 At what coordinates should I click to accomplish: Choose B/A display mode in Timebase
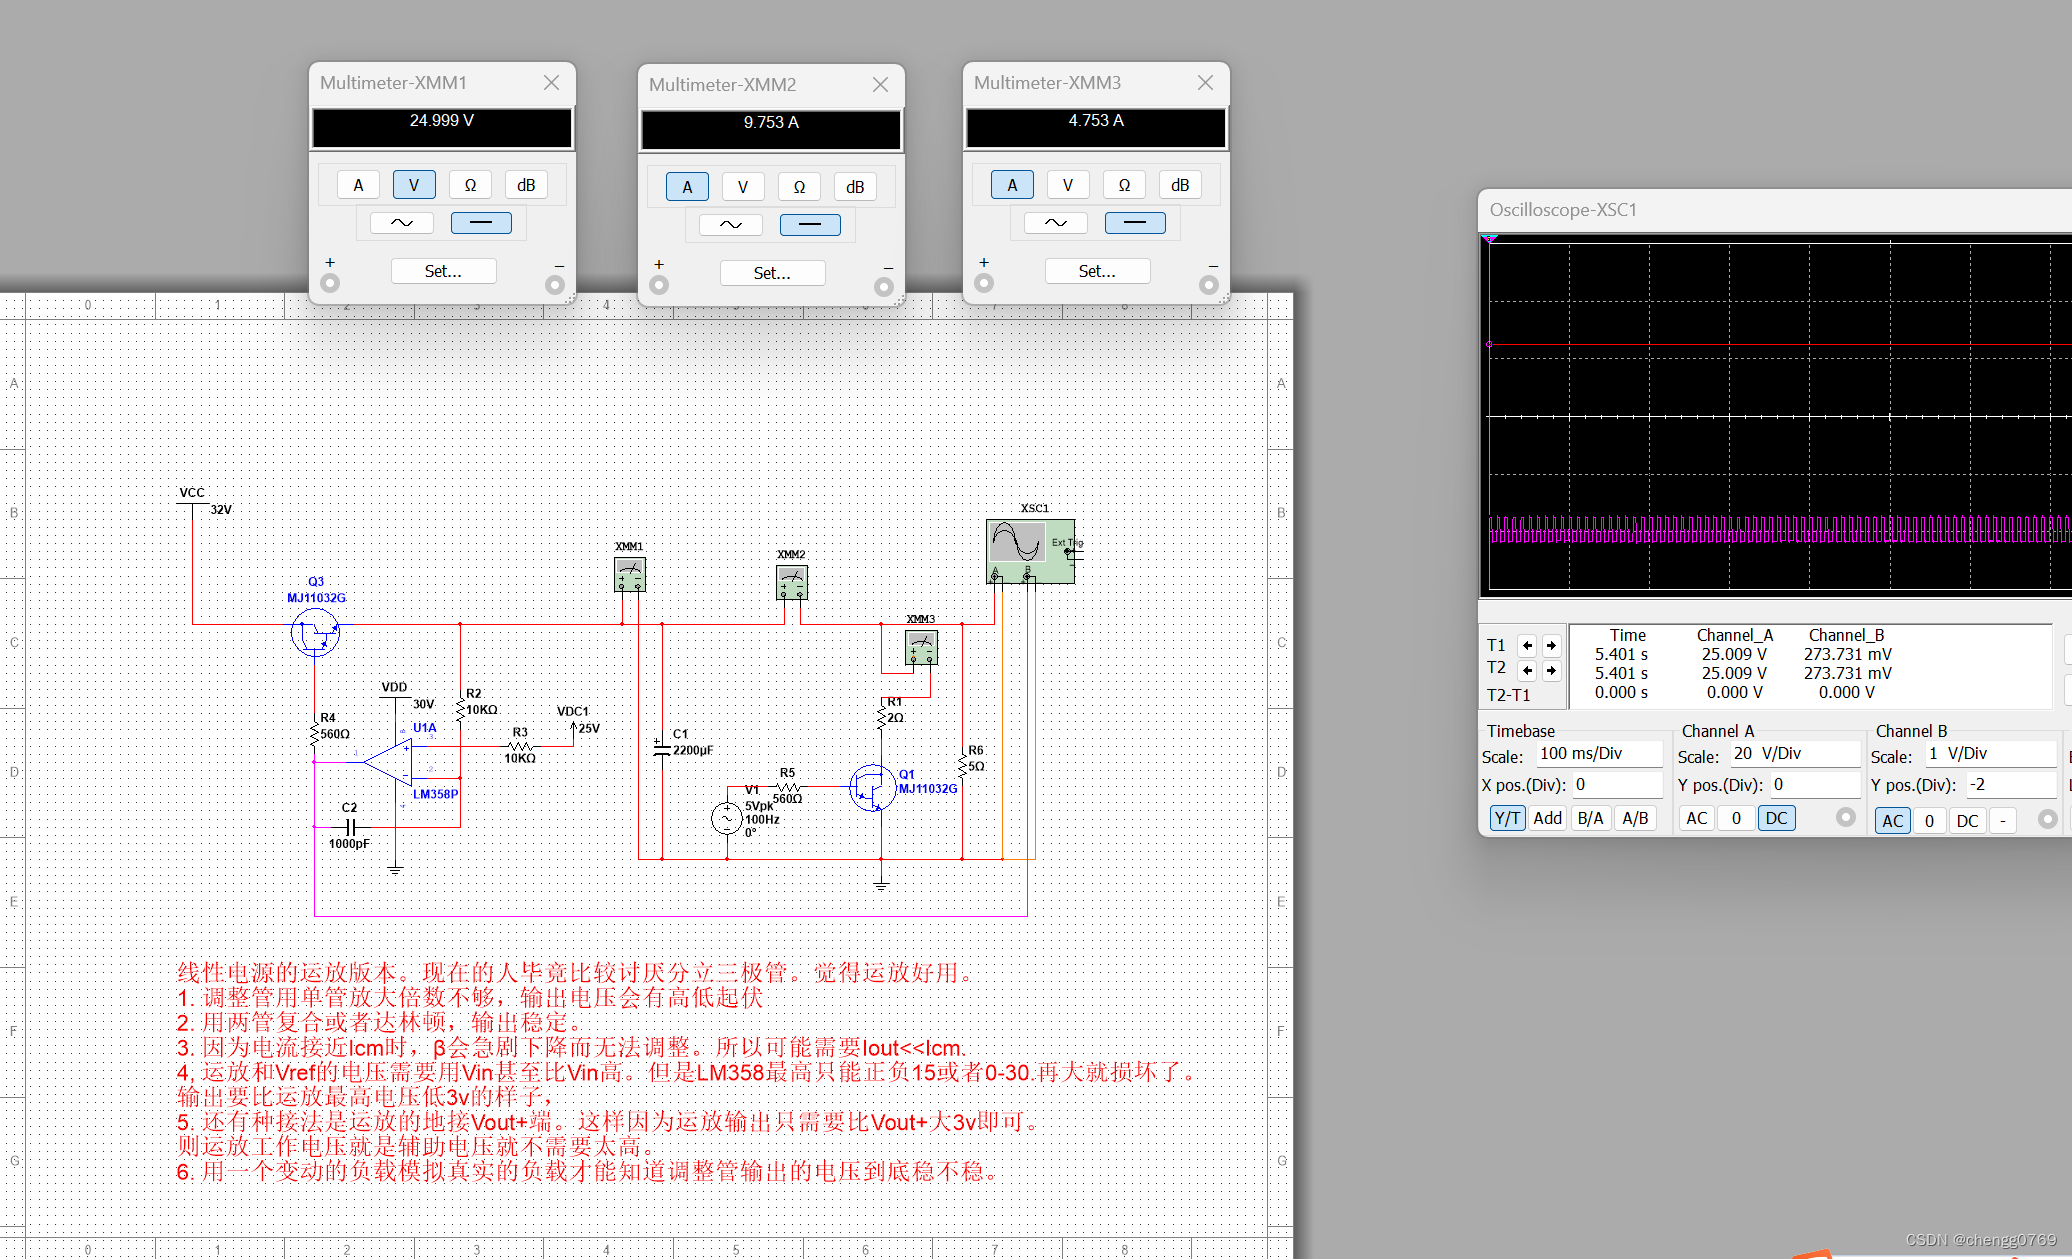point(1590,818)
